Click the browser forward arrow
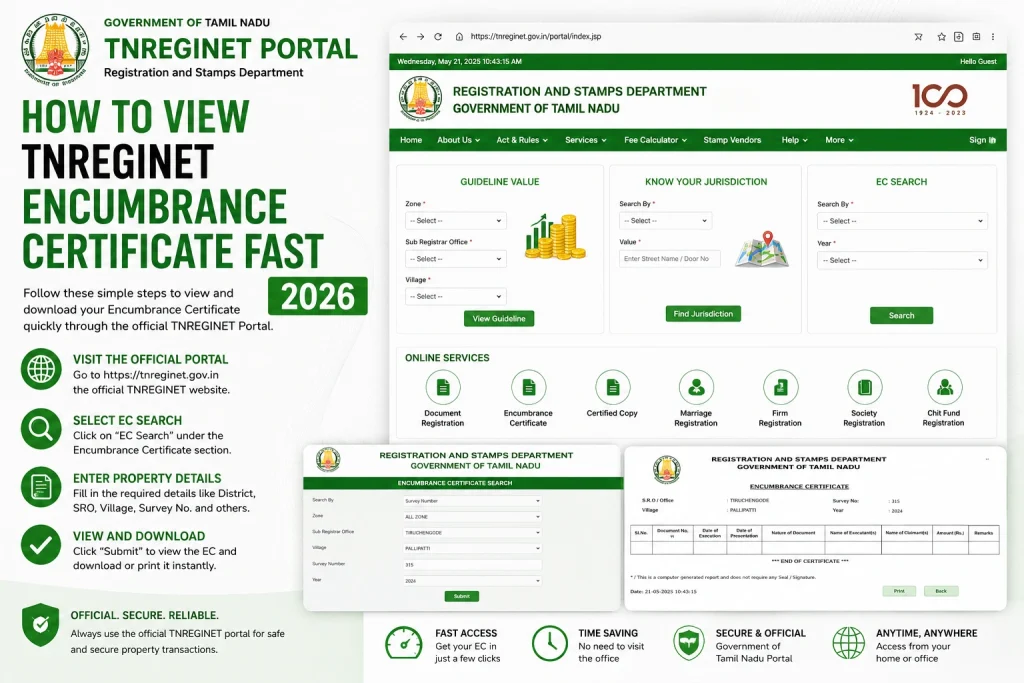The image size is (1024, 683). (421, 37)
